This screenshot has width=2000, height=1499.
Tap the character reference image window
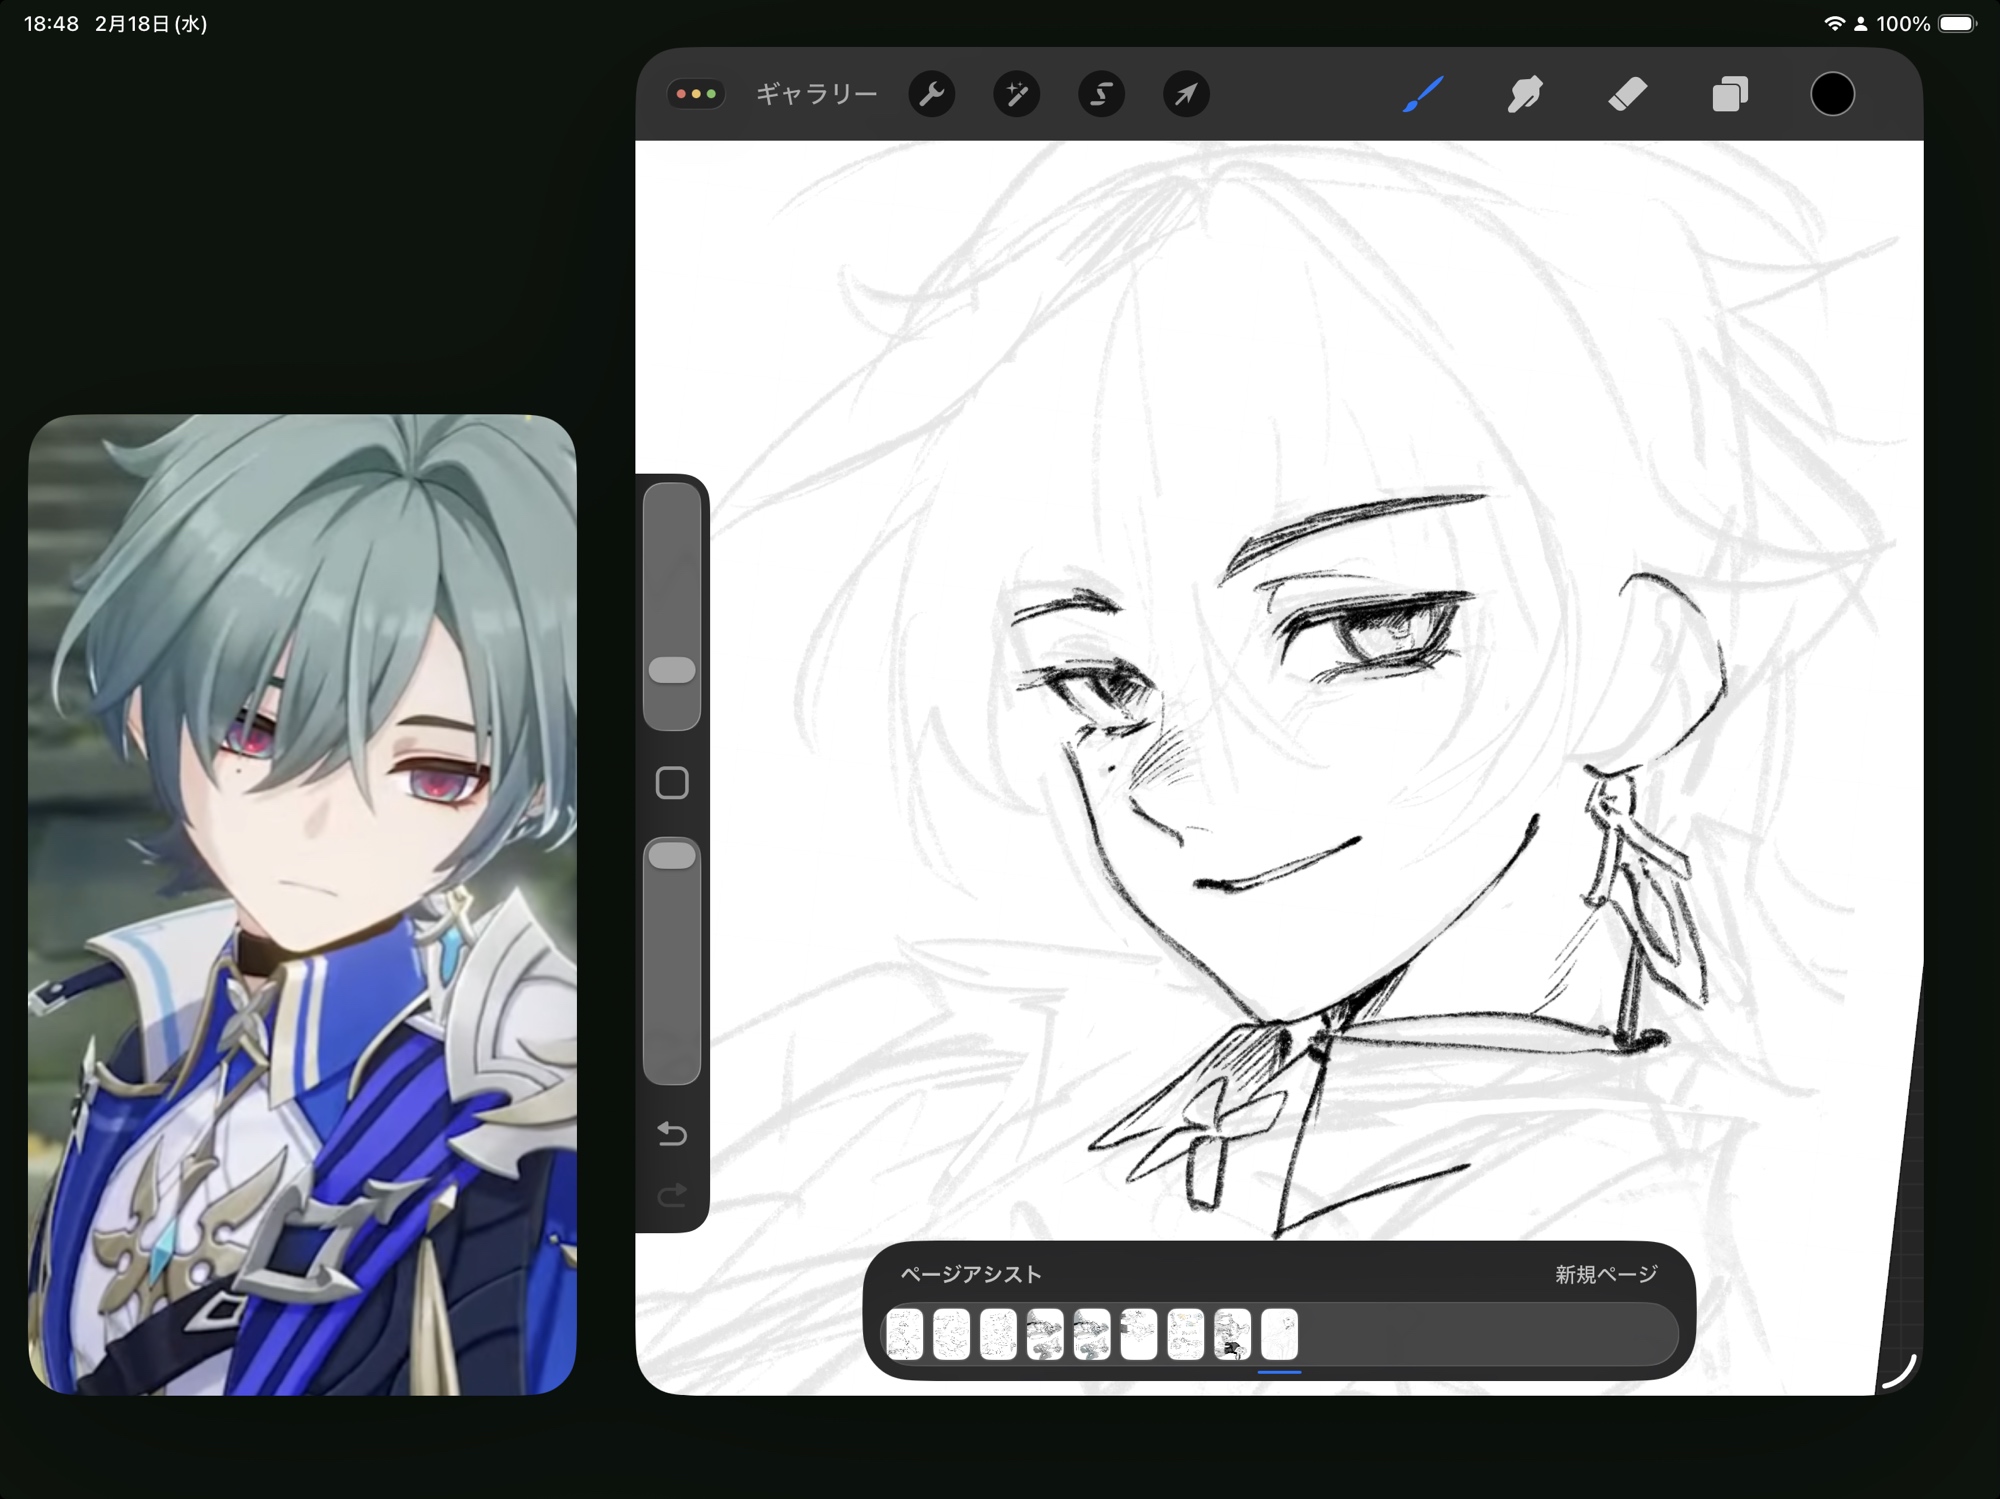click(302, 904)
